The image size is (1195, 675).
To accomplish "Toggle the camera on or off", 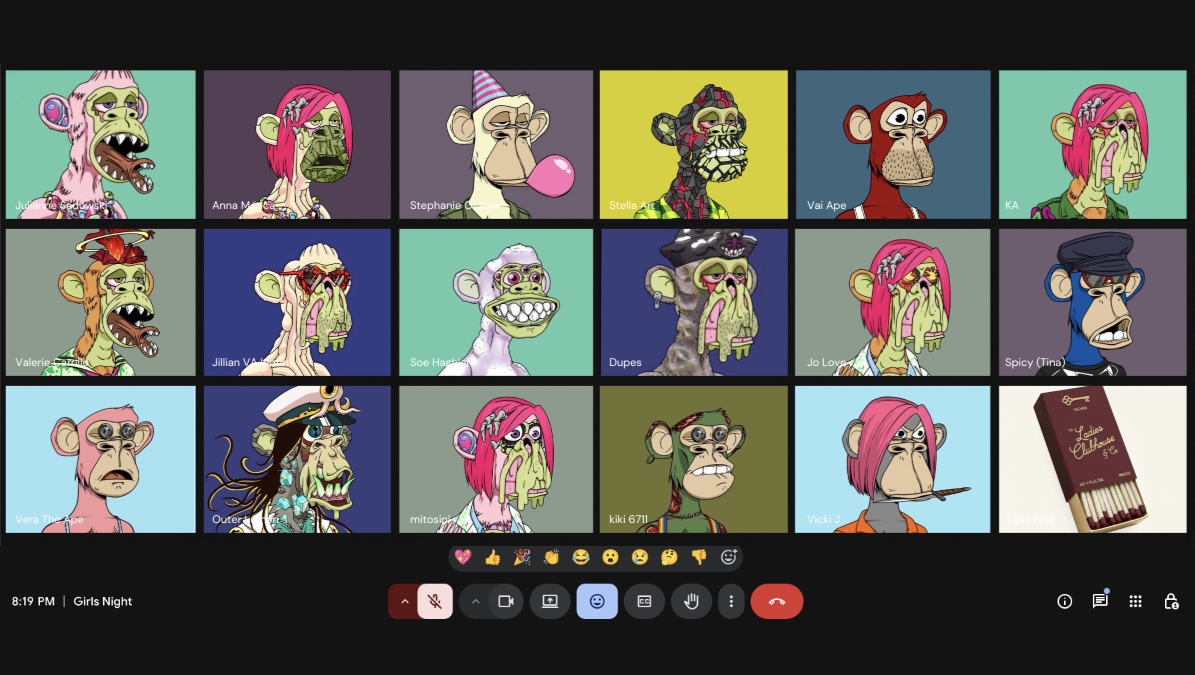I will (x=506, y=601).
